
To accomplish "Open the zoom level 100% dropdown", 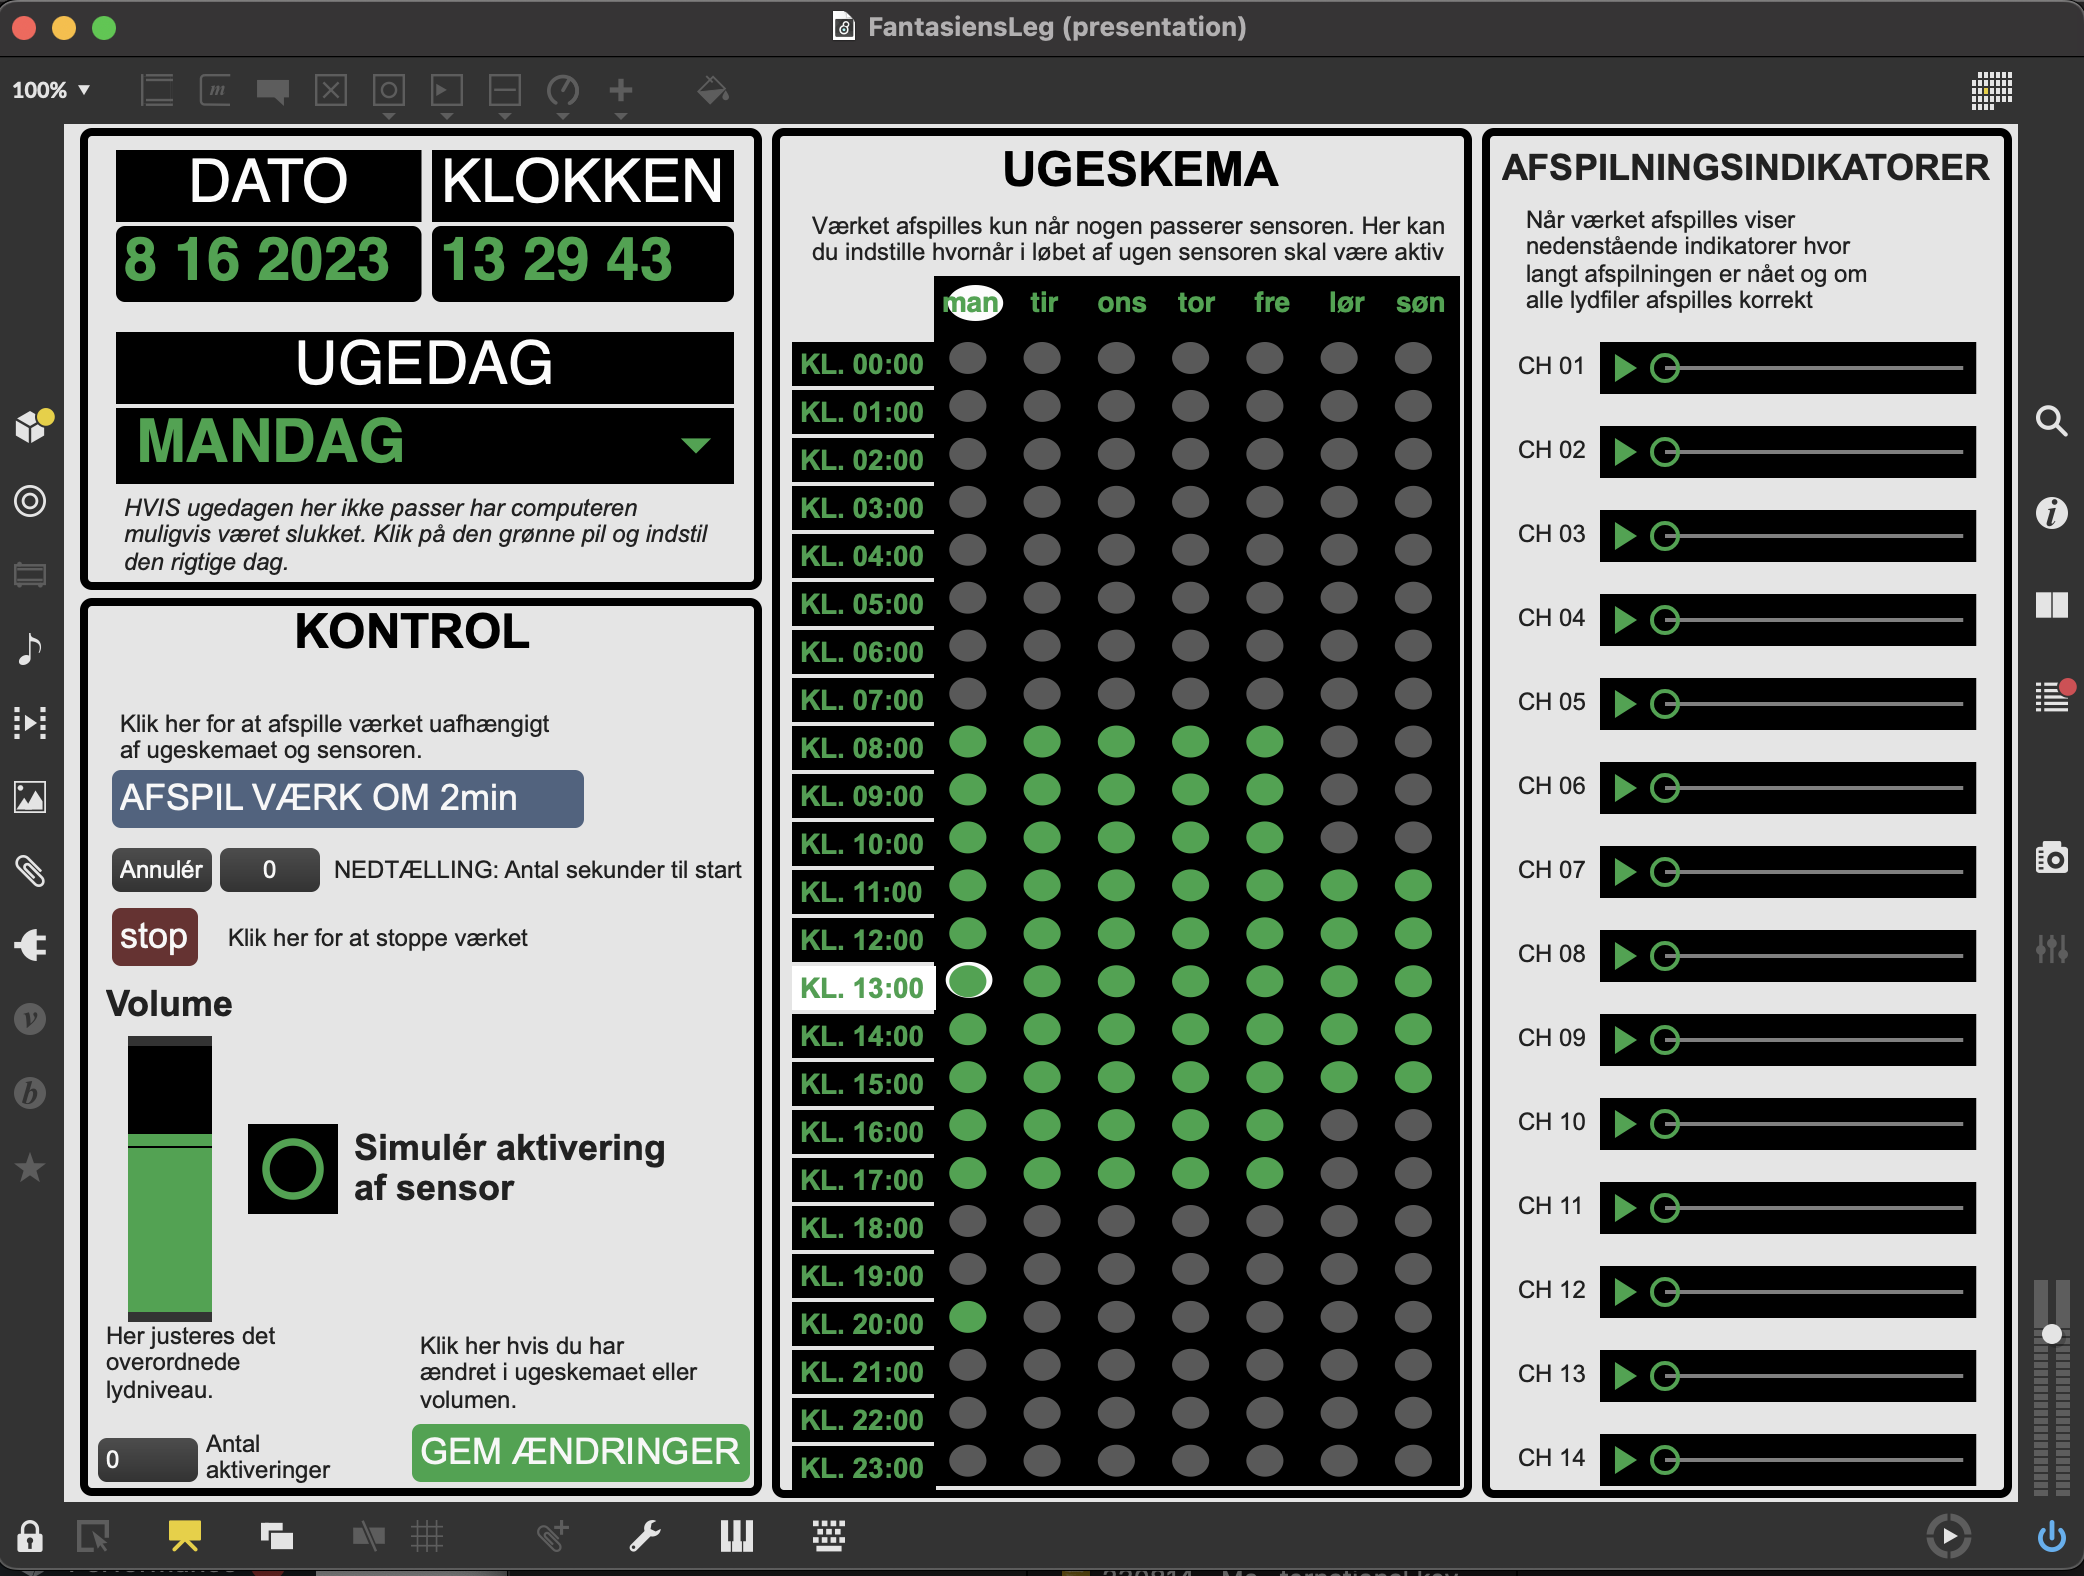I will (51, 90).
